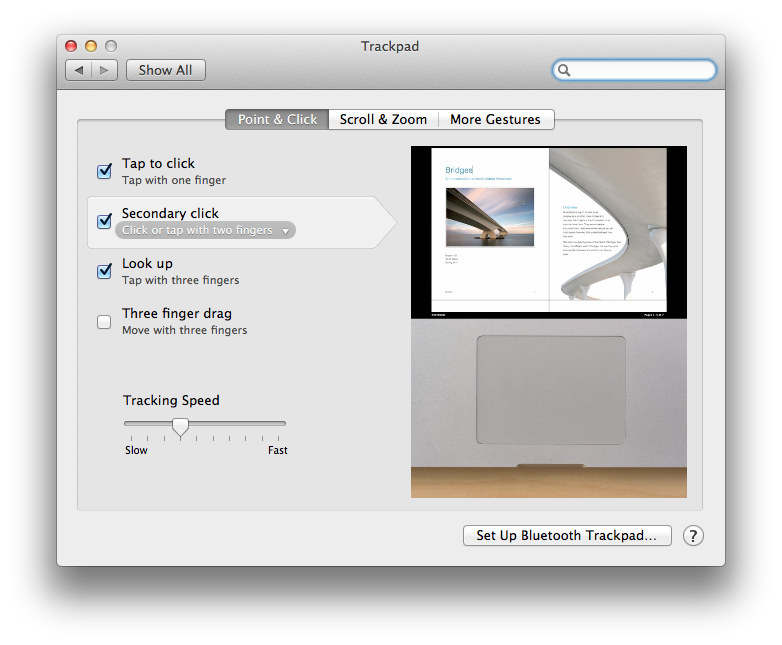Click the 'Trackpad' window title
This screenshot has height=645, width=782.
coord(390,46)
